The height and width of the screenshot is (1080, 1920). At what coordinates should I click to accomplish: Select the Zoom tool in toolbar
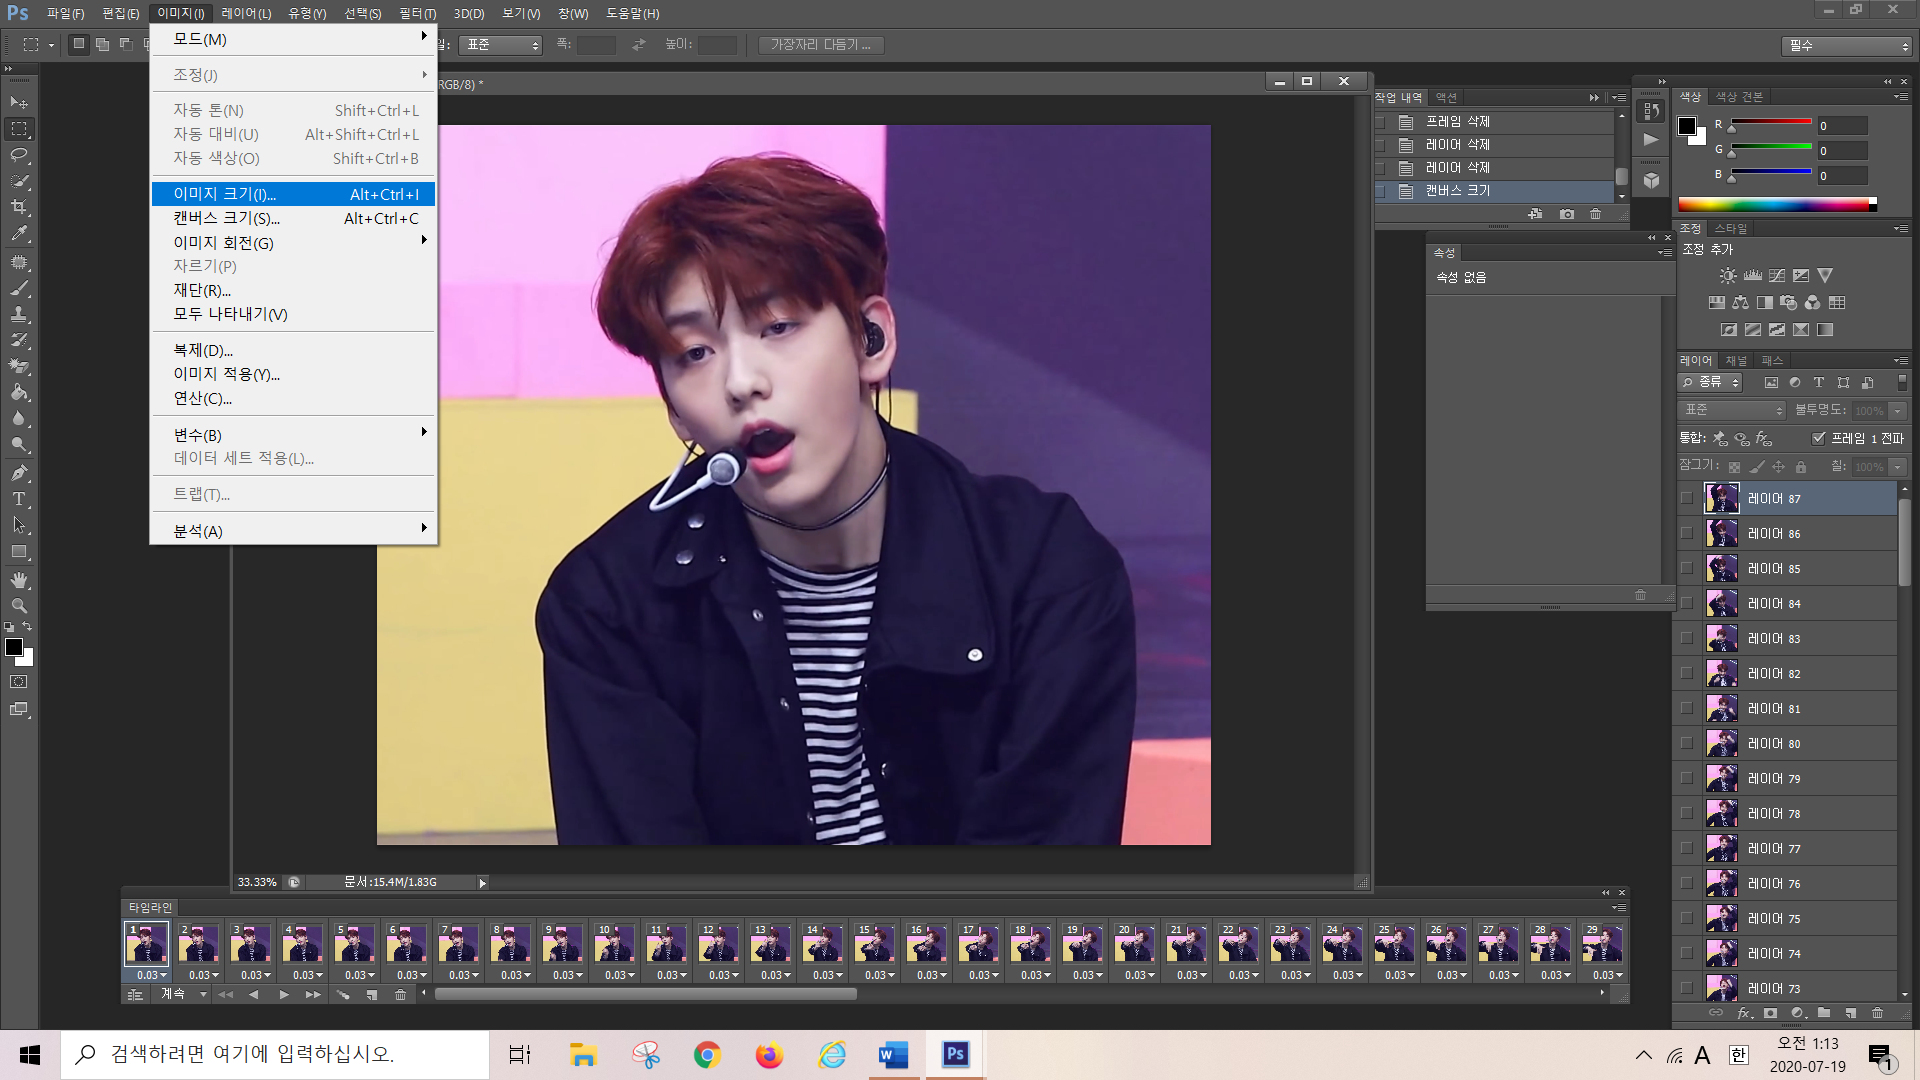coord(19,606)
